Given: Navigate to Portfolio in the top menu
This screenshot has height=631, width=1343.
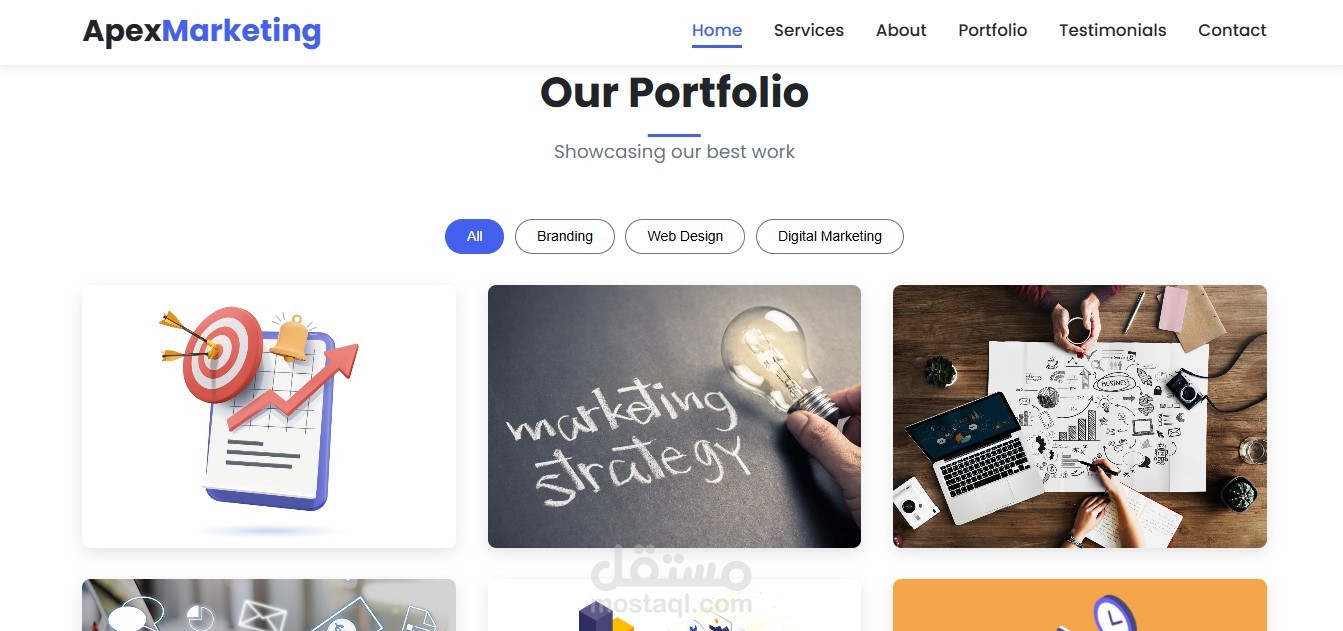Looking at the screenshot, I should tap(993, 30).
